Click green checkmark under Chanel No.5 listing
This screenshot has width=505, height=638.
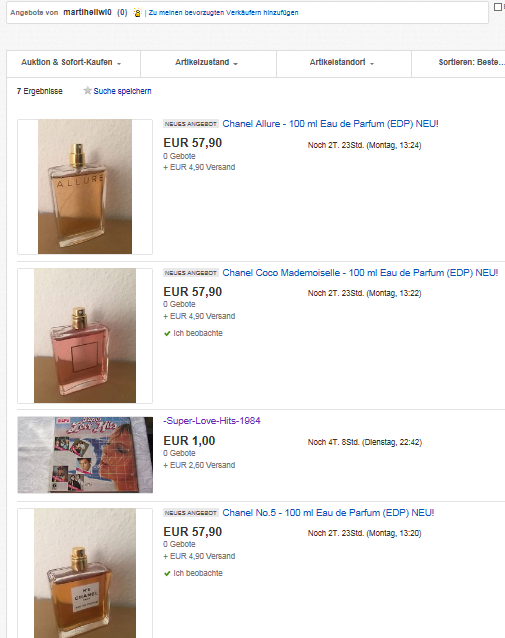point(167,574)
